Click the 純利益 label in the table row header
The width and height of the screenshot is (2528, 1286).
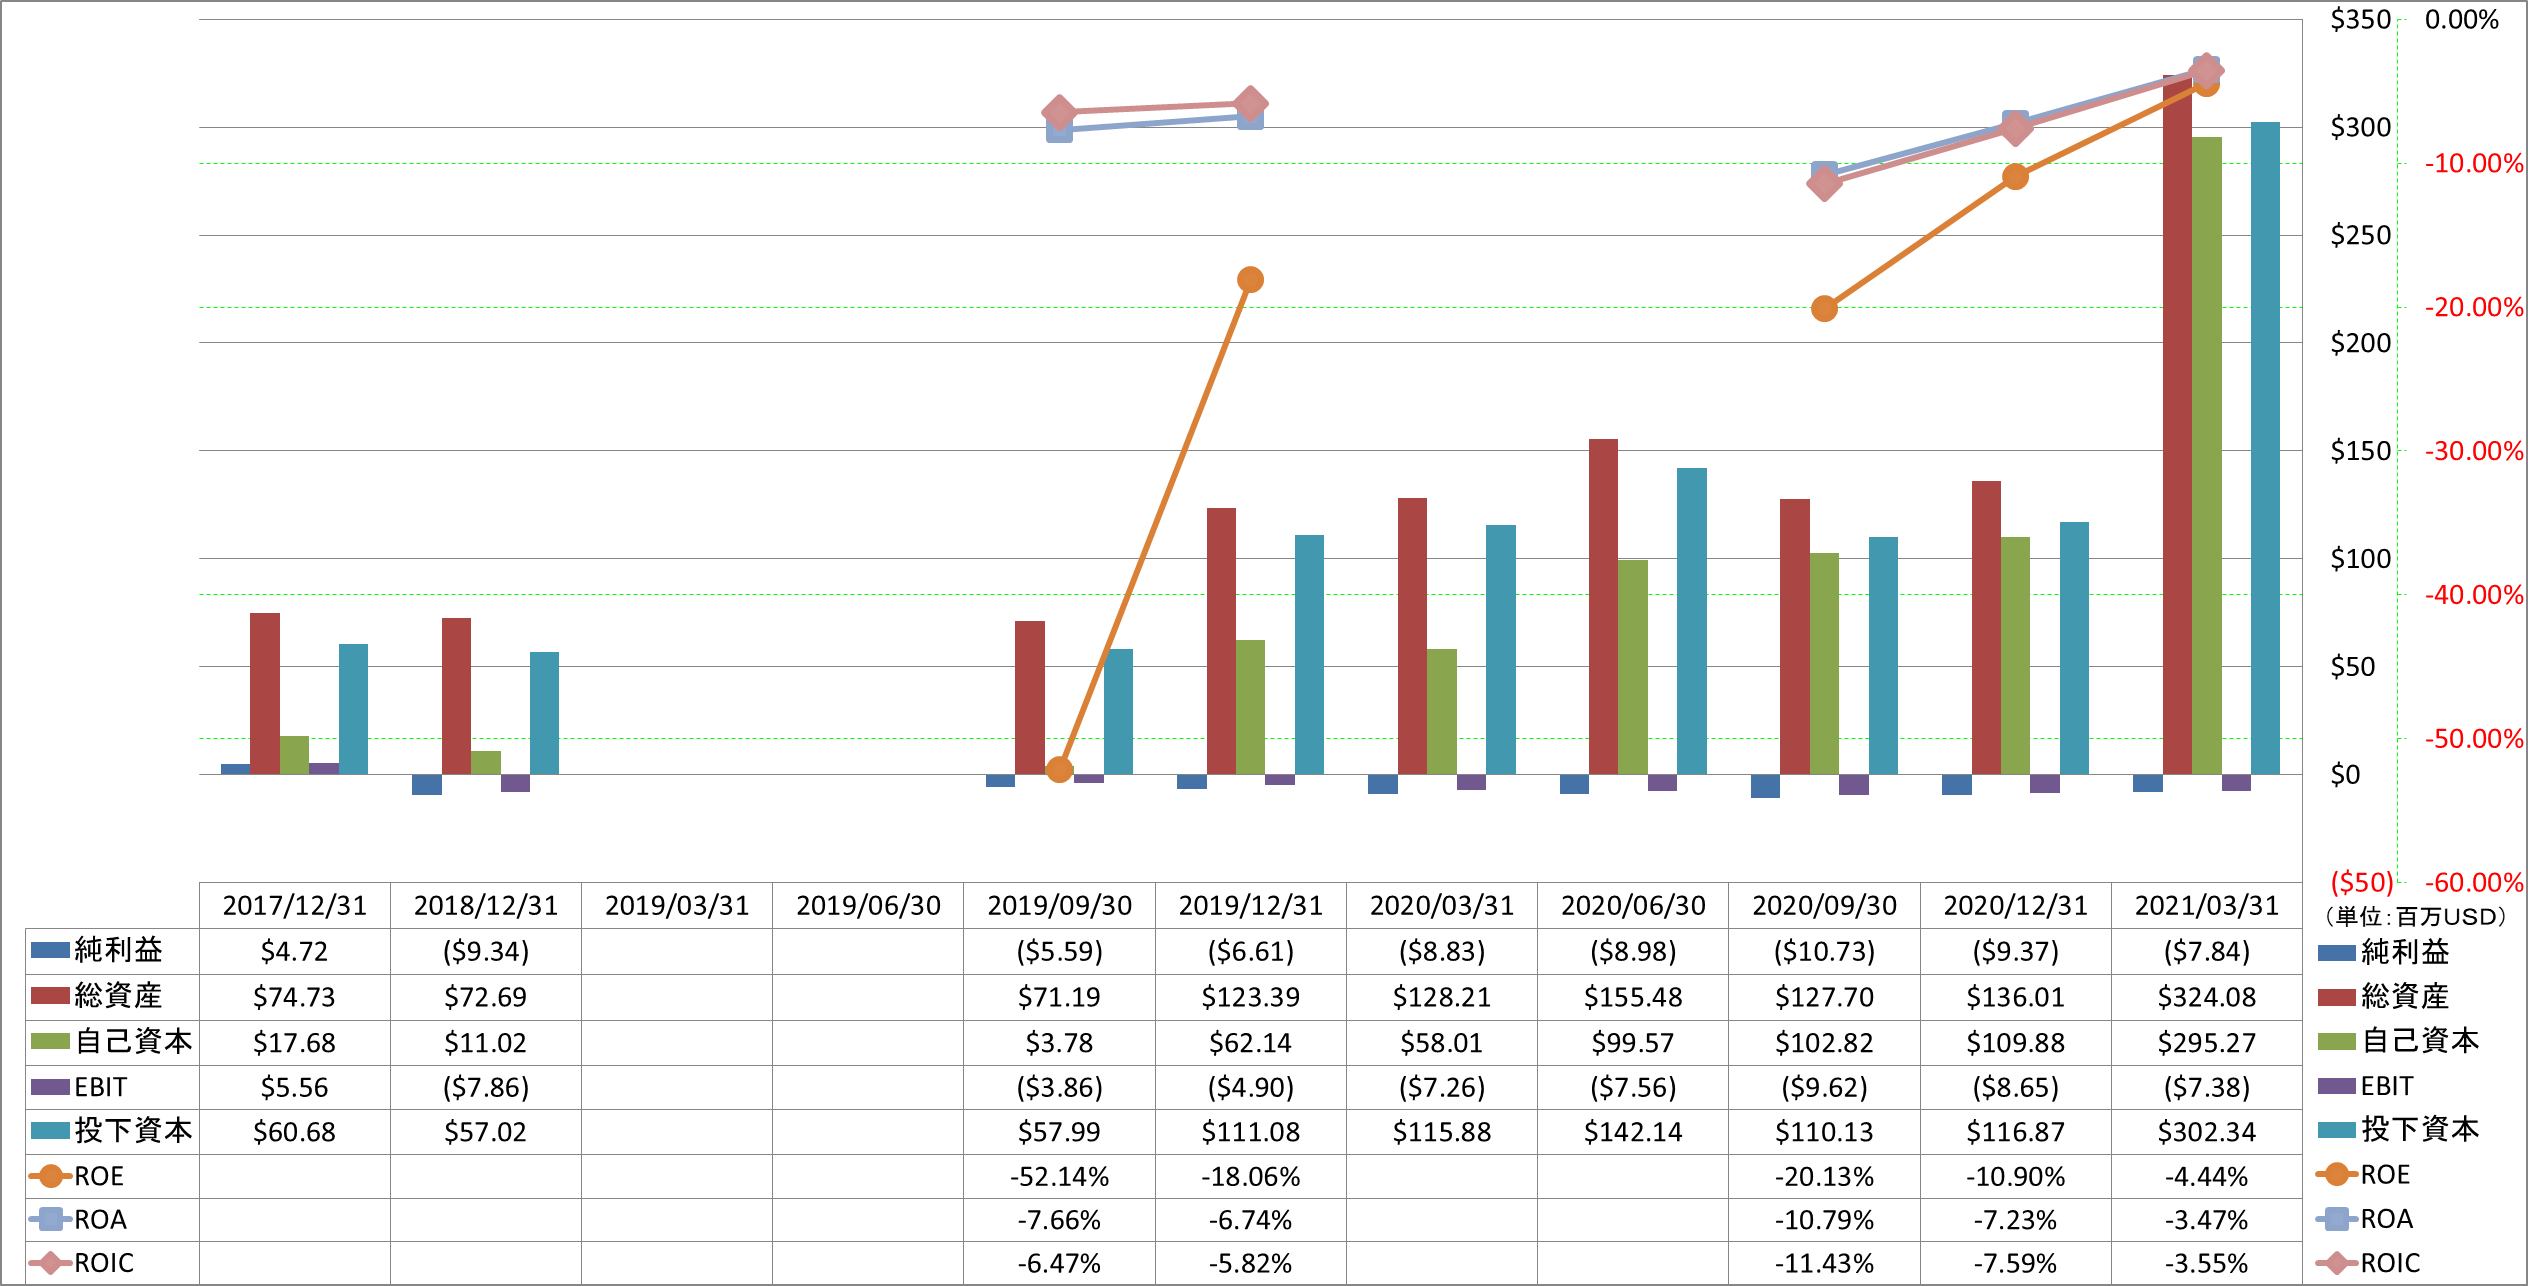coord(118,950)
